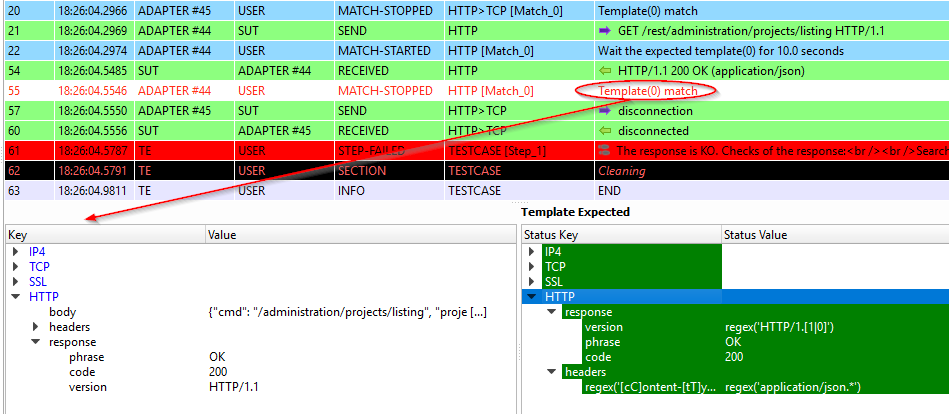Select the Status Key column header
The image size is (949, 414).
point(621,235)
